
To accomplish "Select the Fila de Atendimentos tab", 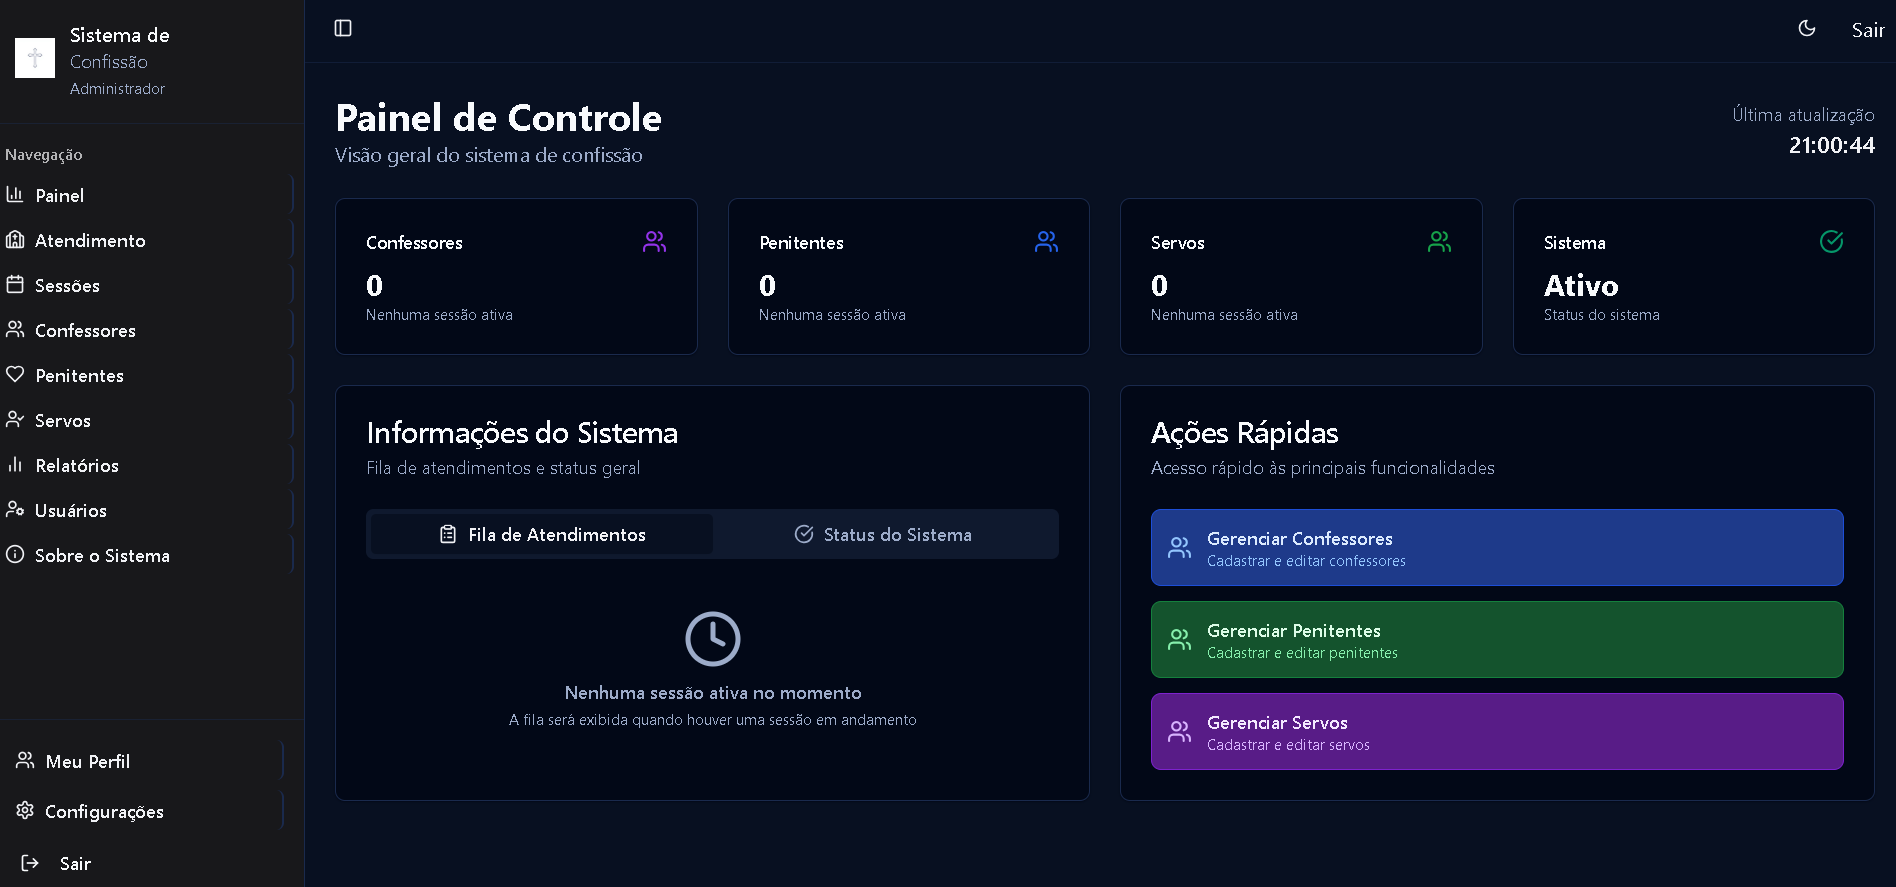I will coord(543,535).
